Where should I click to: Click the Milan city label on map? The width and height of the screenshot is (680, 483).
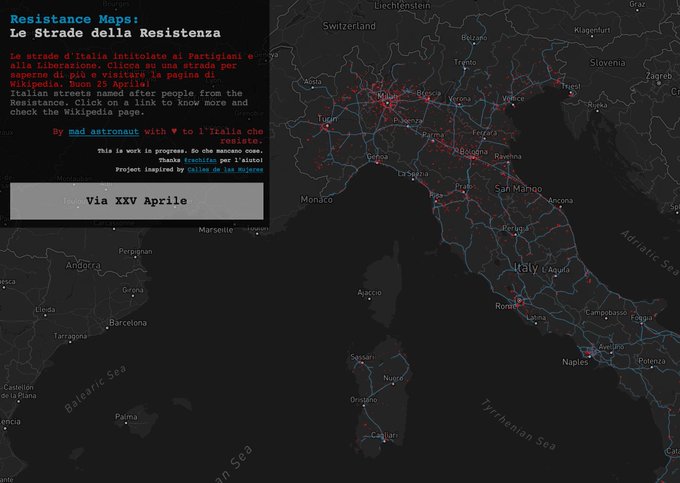pyautogui.click(x=387, y=96)
